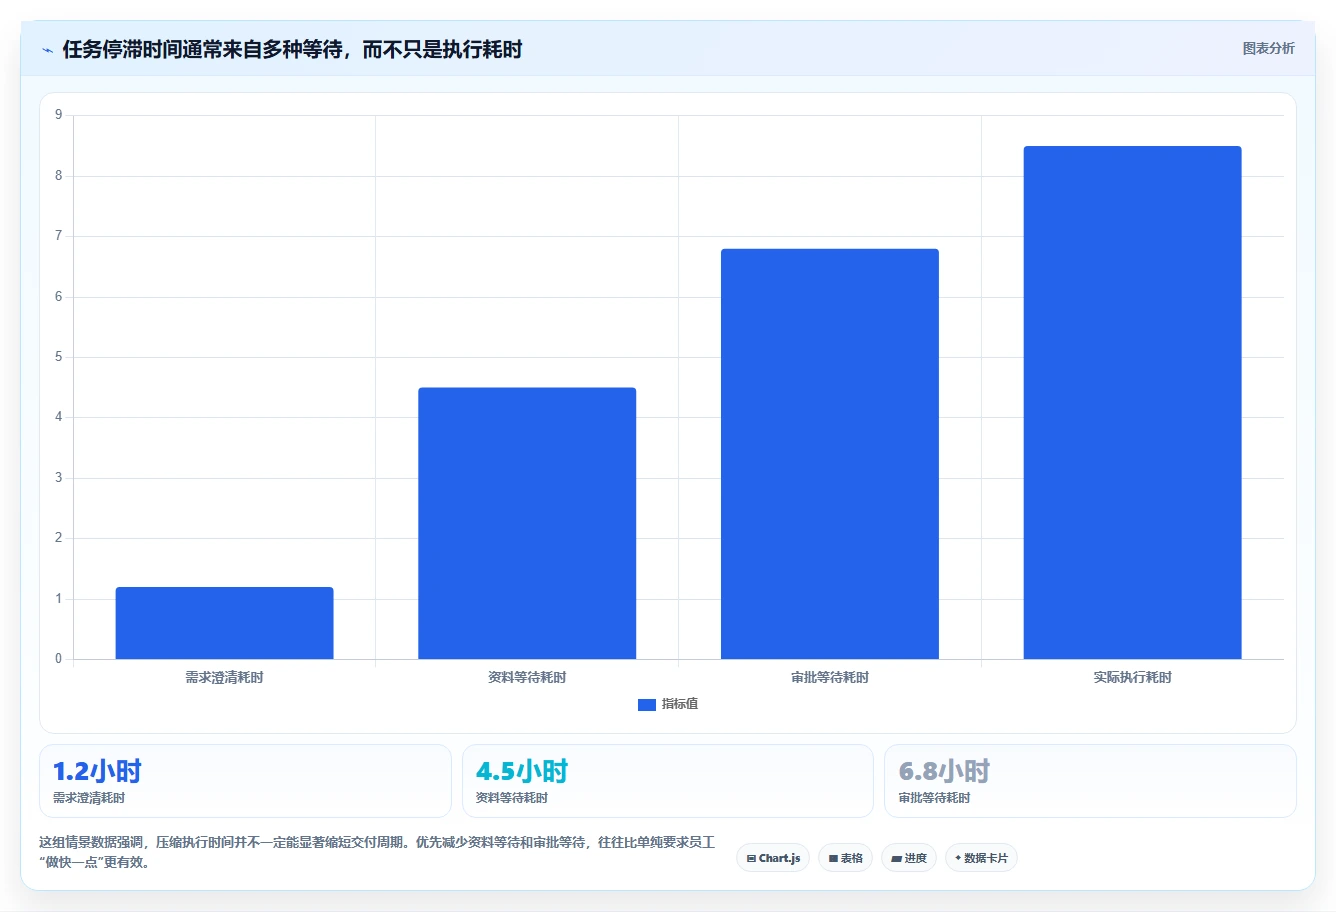Select the 实际执行耗时 bar in chart
Viewport: 1336px width, 912px height.
(1132, 403)
